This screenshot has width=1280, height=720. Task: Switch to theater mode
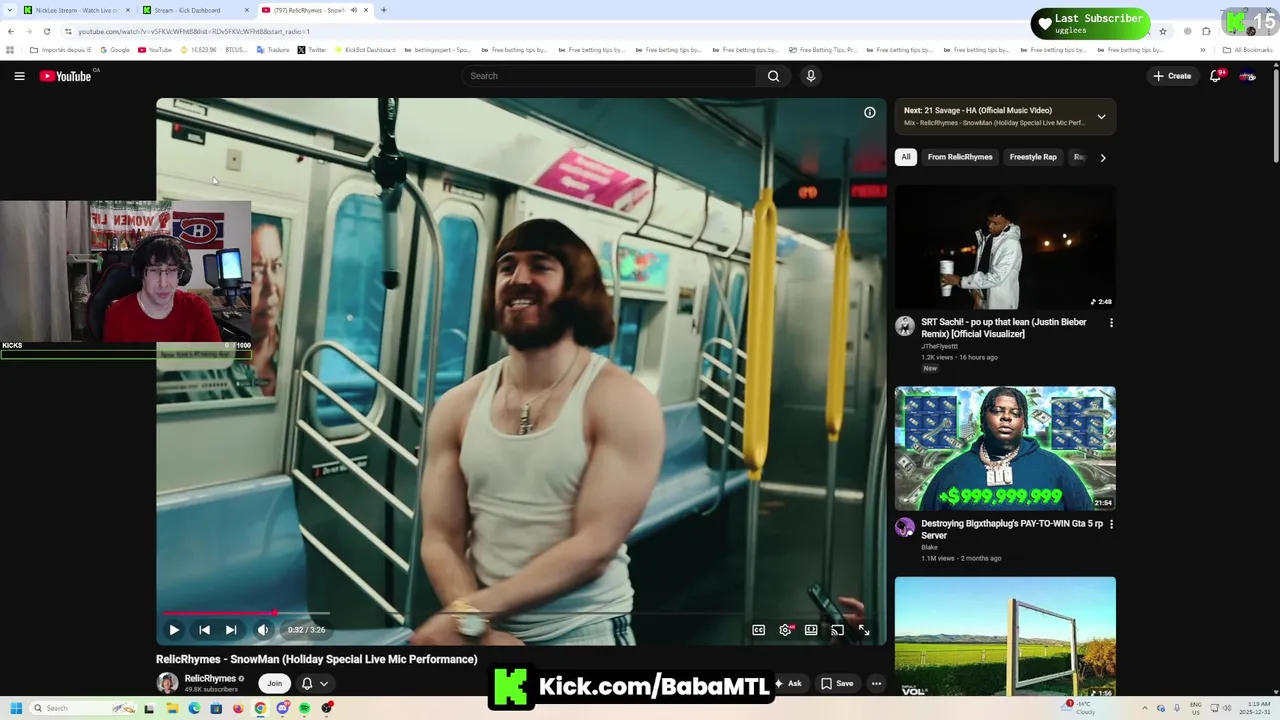811,630
